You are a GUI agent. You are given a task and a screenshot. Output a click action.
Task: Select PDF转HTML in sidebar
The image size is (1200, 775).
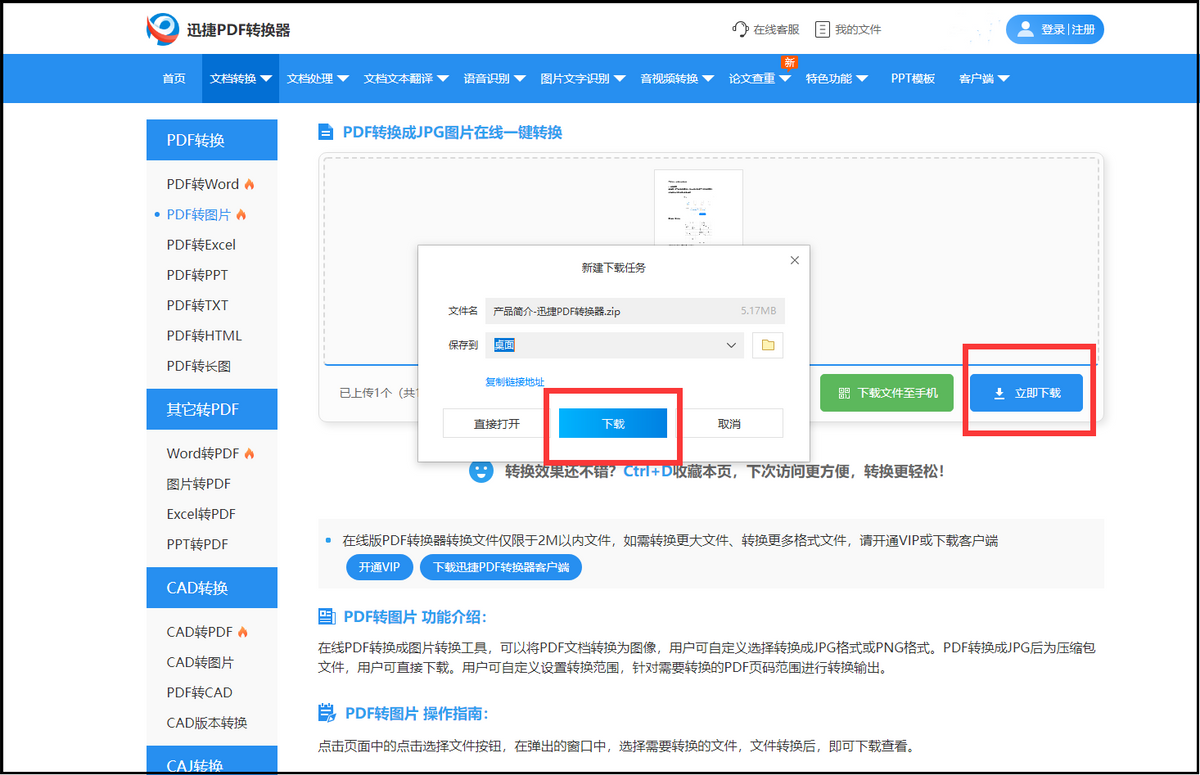pos(204,335)
